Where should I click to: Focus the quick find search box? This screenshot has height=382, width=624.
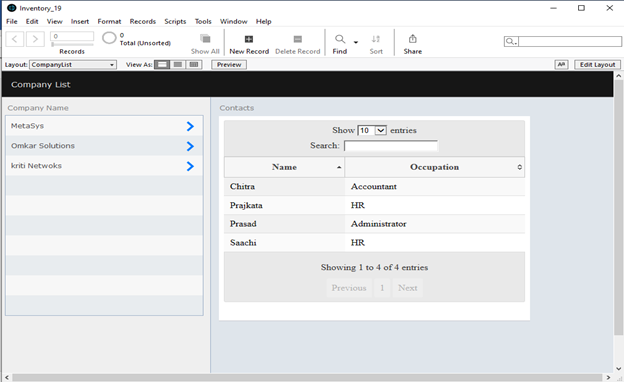click(x=569, y=41)
